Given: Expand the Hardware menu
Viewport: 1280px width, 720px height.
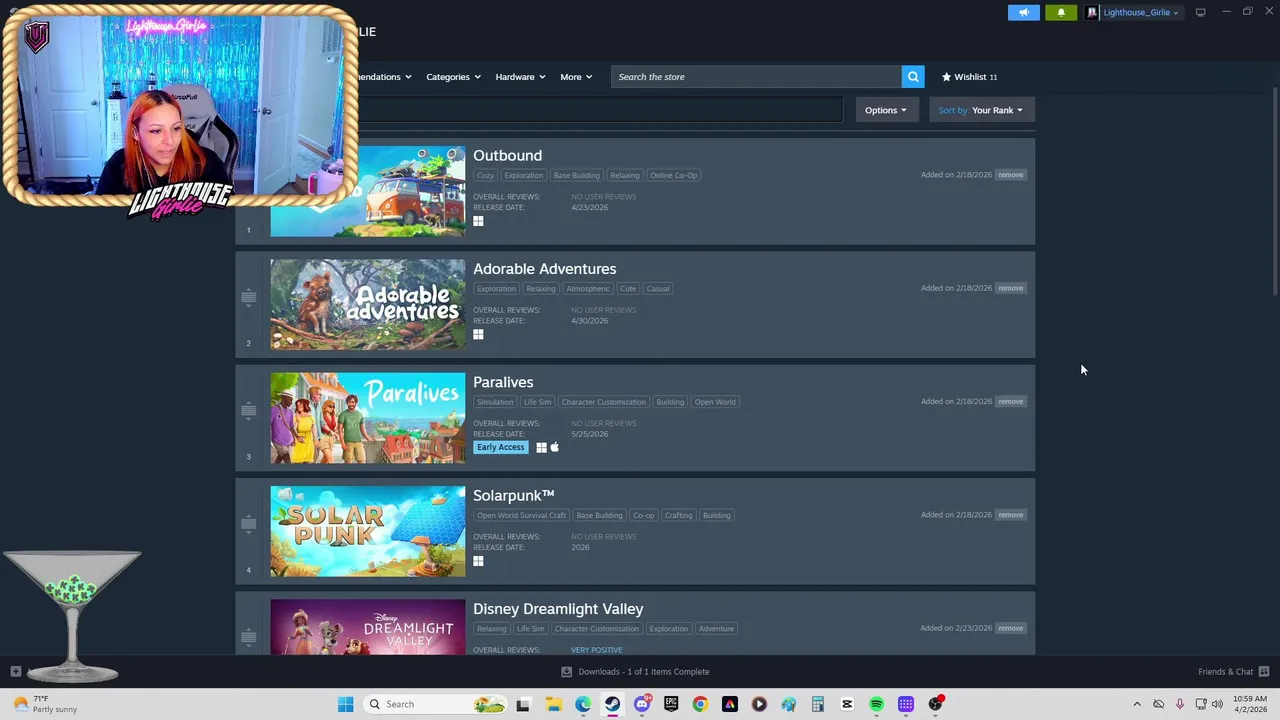Looking at the screenshot, I should click(520, 77).
